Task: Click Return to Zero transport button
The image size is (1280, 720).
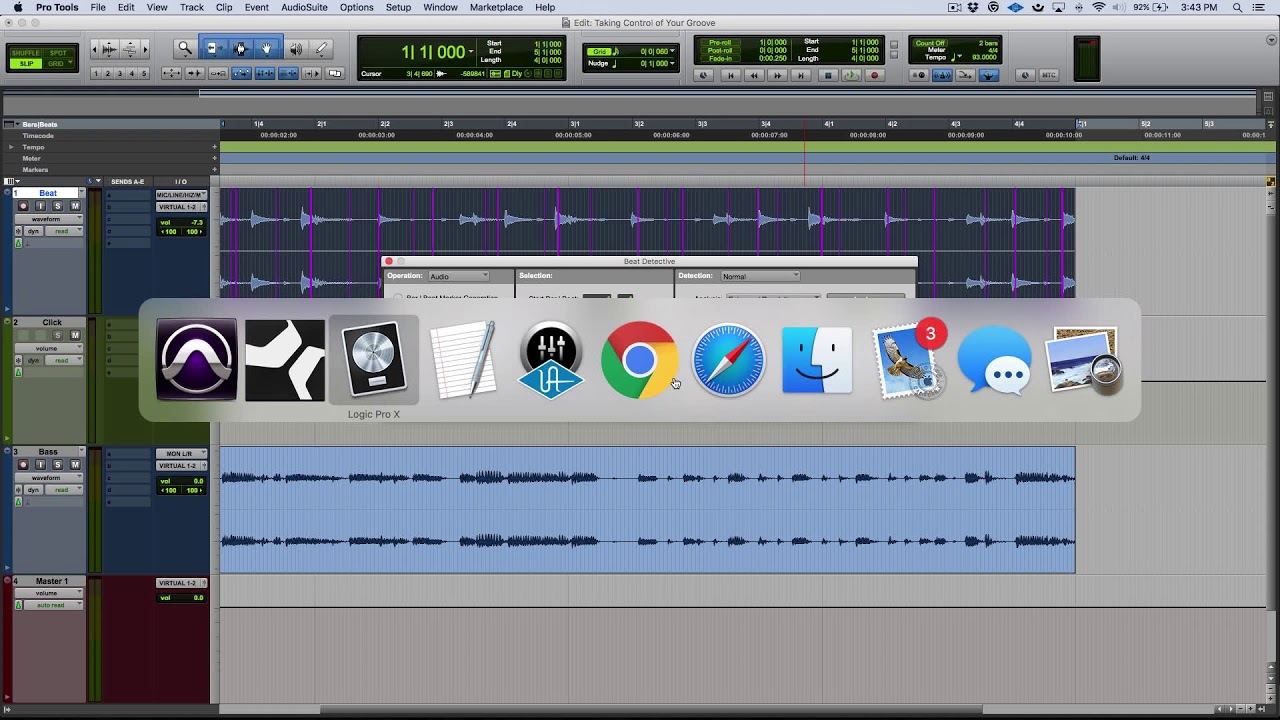Action: pyautogui.click(x=730, y=75)
